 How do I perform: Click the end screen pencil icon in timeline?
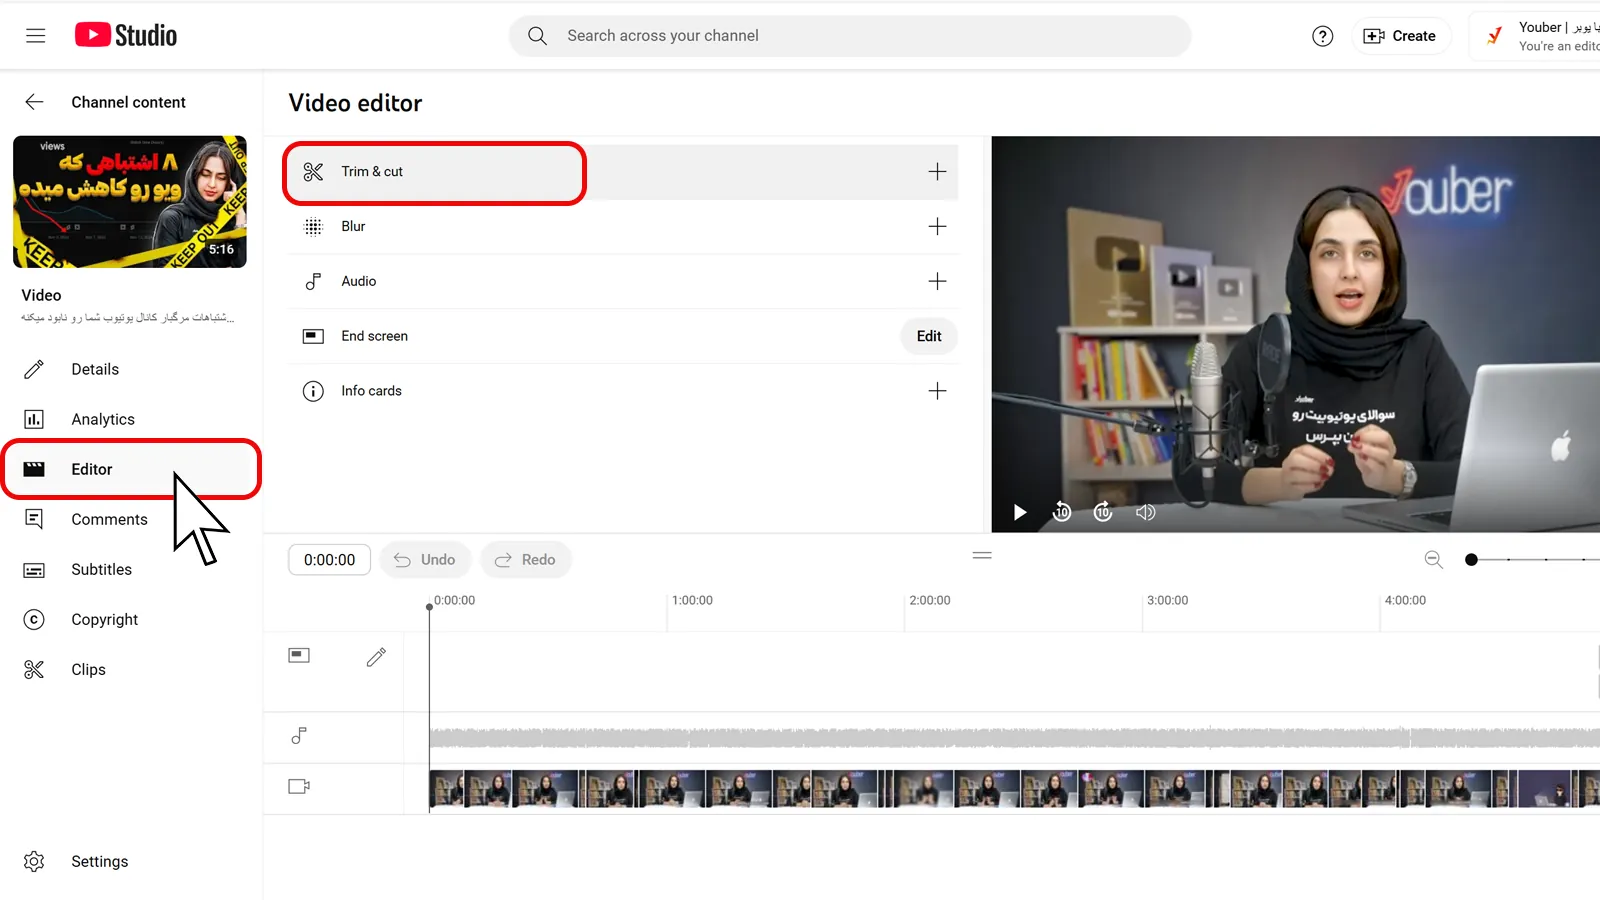(376, 657)
